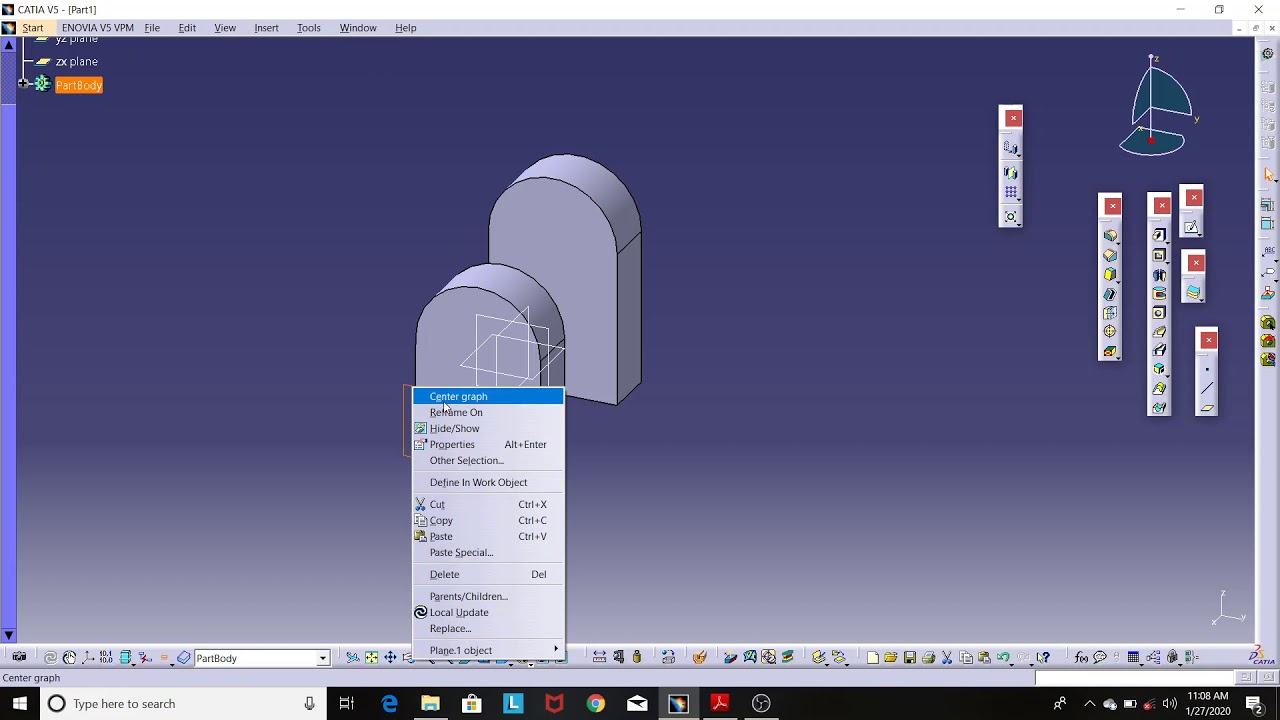The image size is (1280, 720).
Task: Click the Select arrow tool
Action: click(1269, 174)
